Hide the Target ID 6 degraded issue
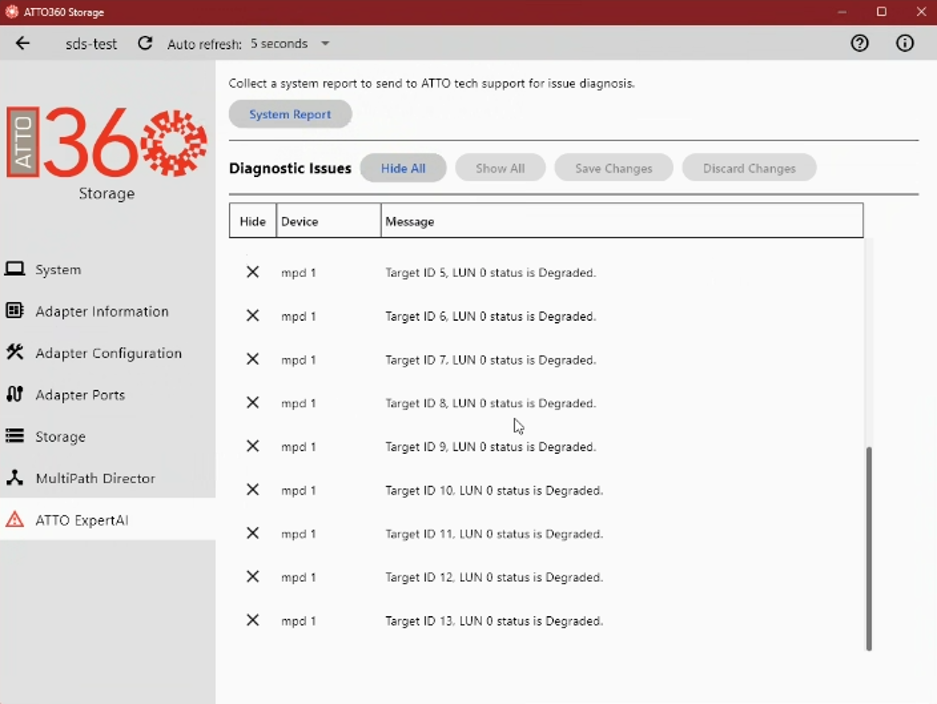 tap(253, 316)
